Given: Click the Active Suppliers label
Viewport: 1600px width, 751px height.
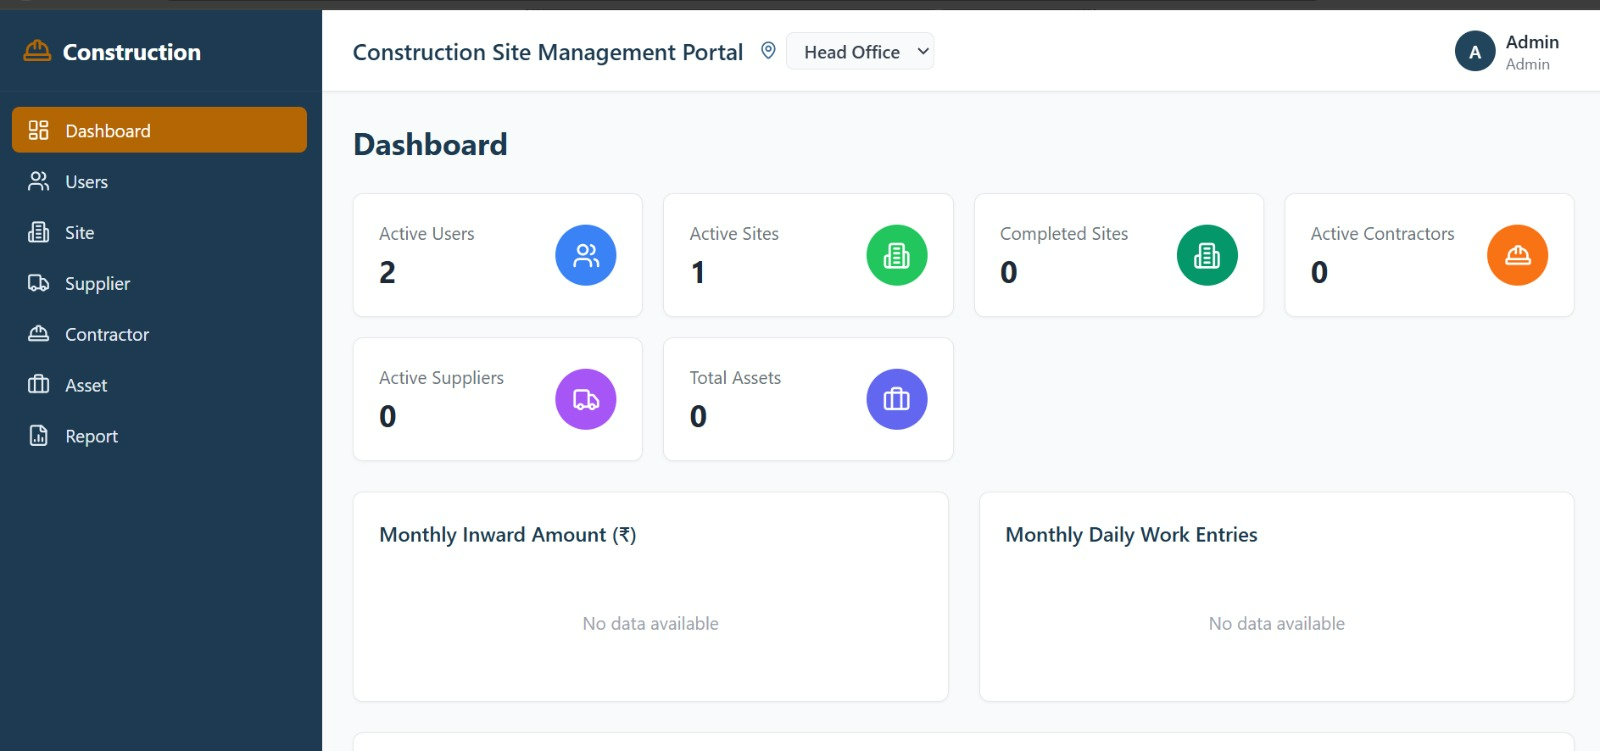Looking at the screenshot, I should coord(441,377).
